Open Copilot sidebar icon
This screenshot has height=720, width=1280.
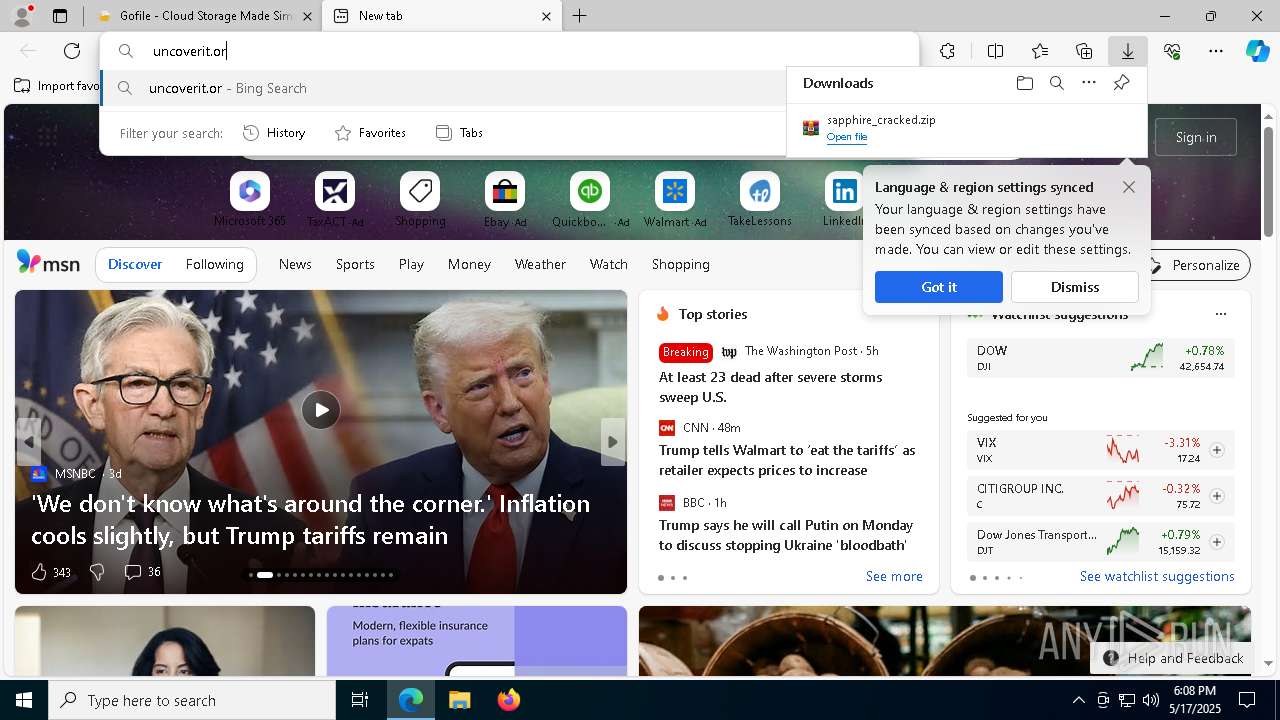click(1257, 51)
